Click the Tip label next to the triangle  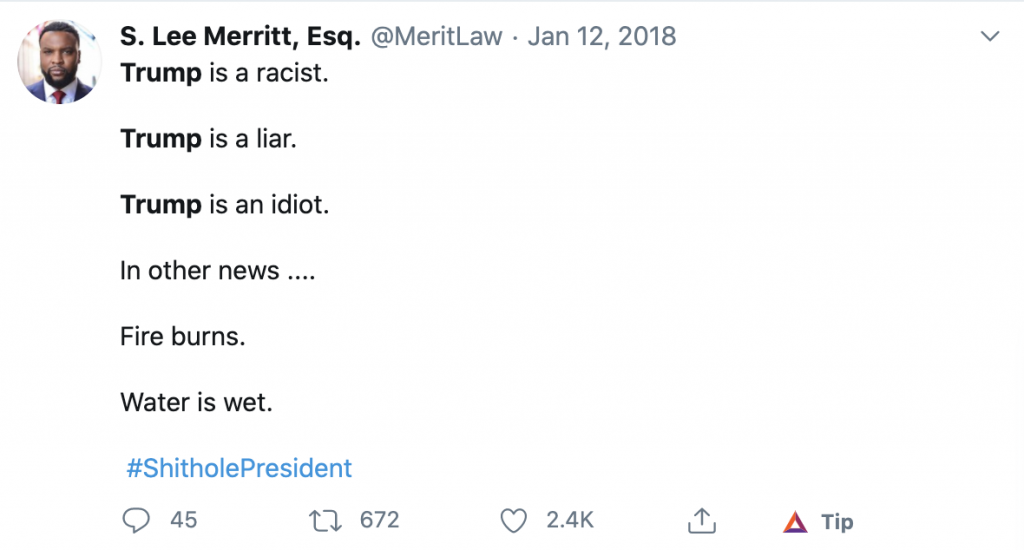coord(837,521)
